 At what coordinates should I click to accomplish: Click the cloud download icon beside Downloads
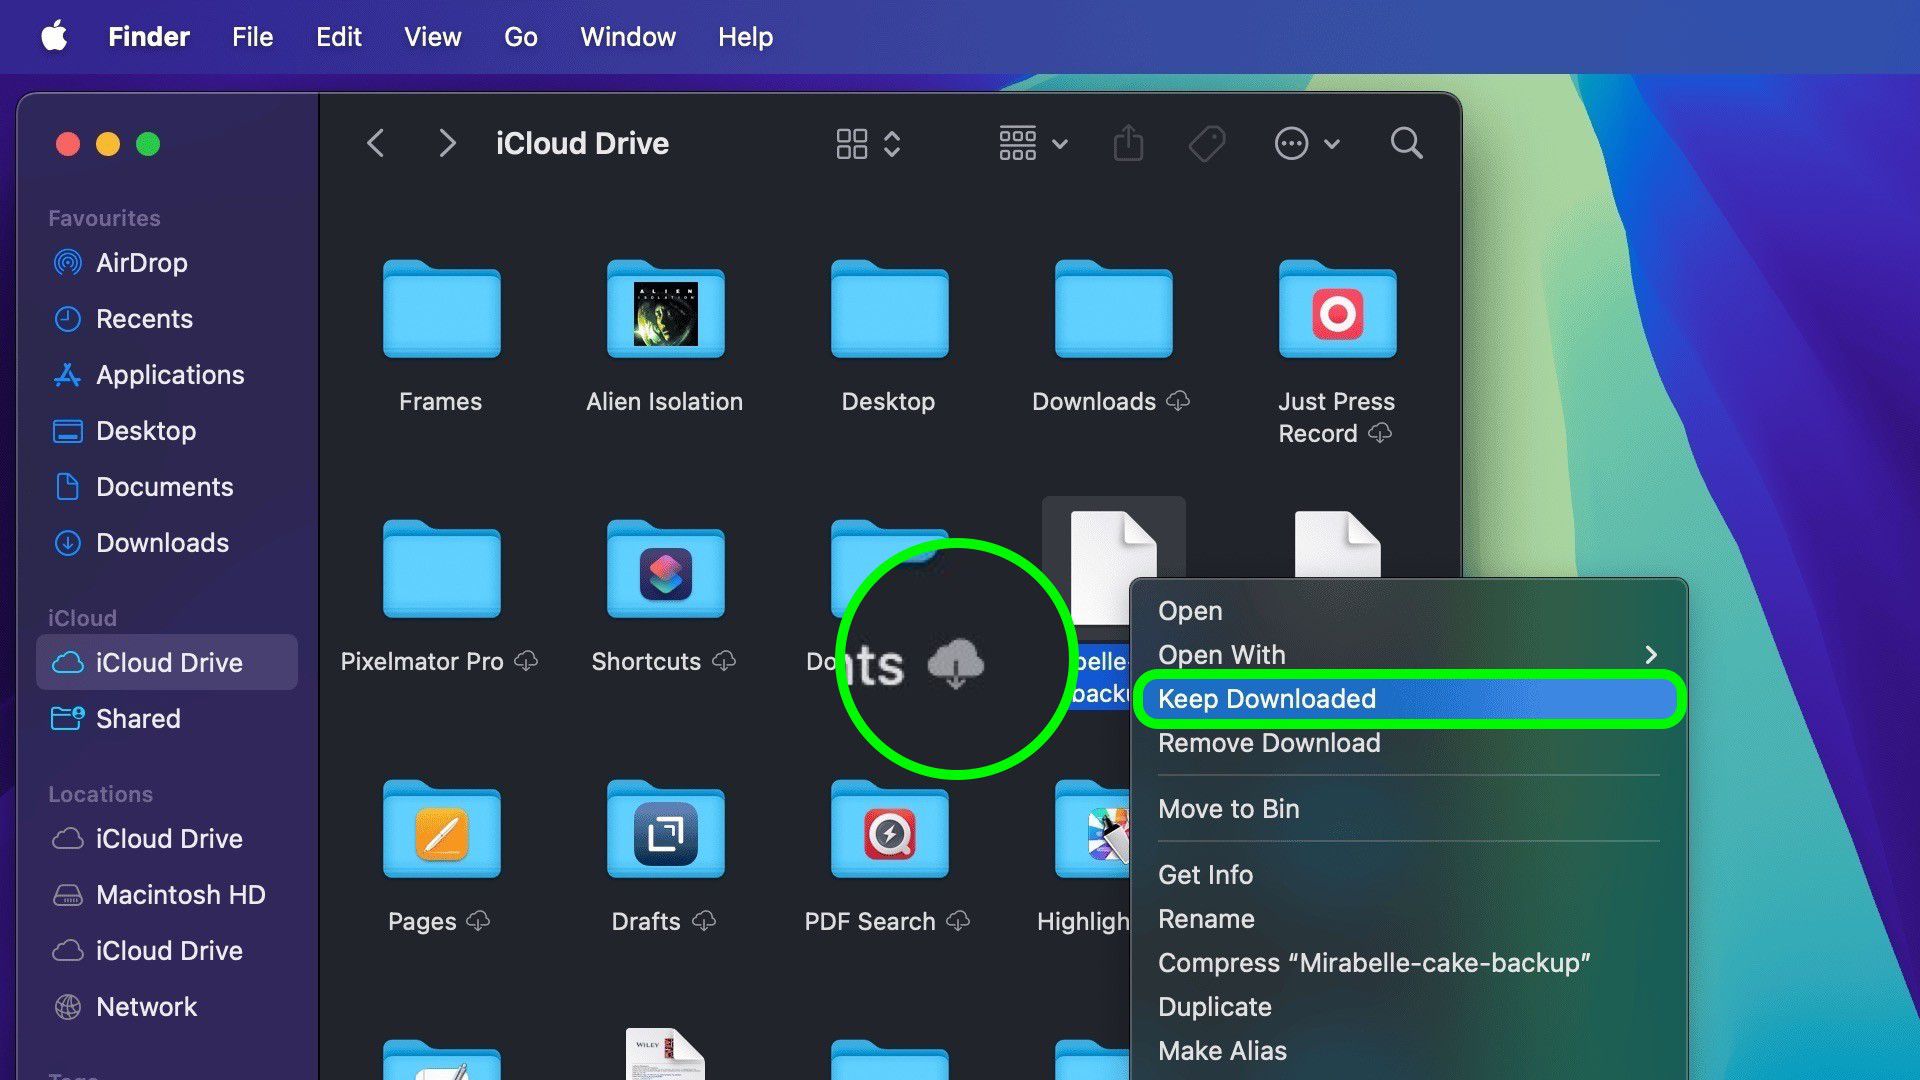tap(1180, 402)
